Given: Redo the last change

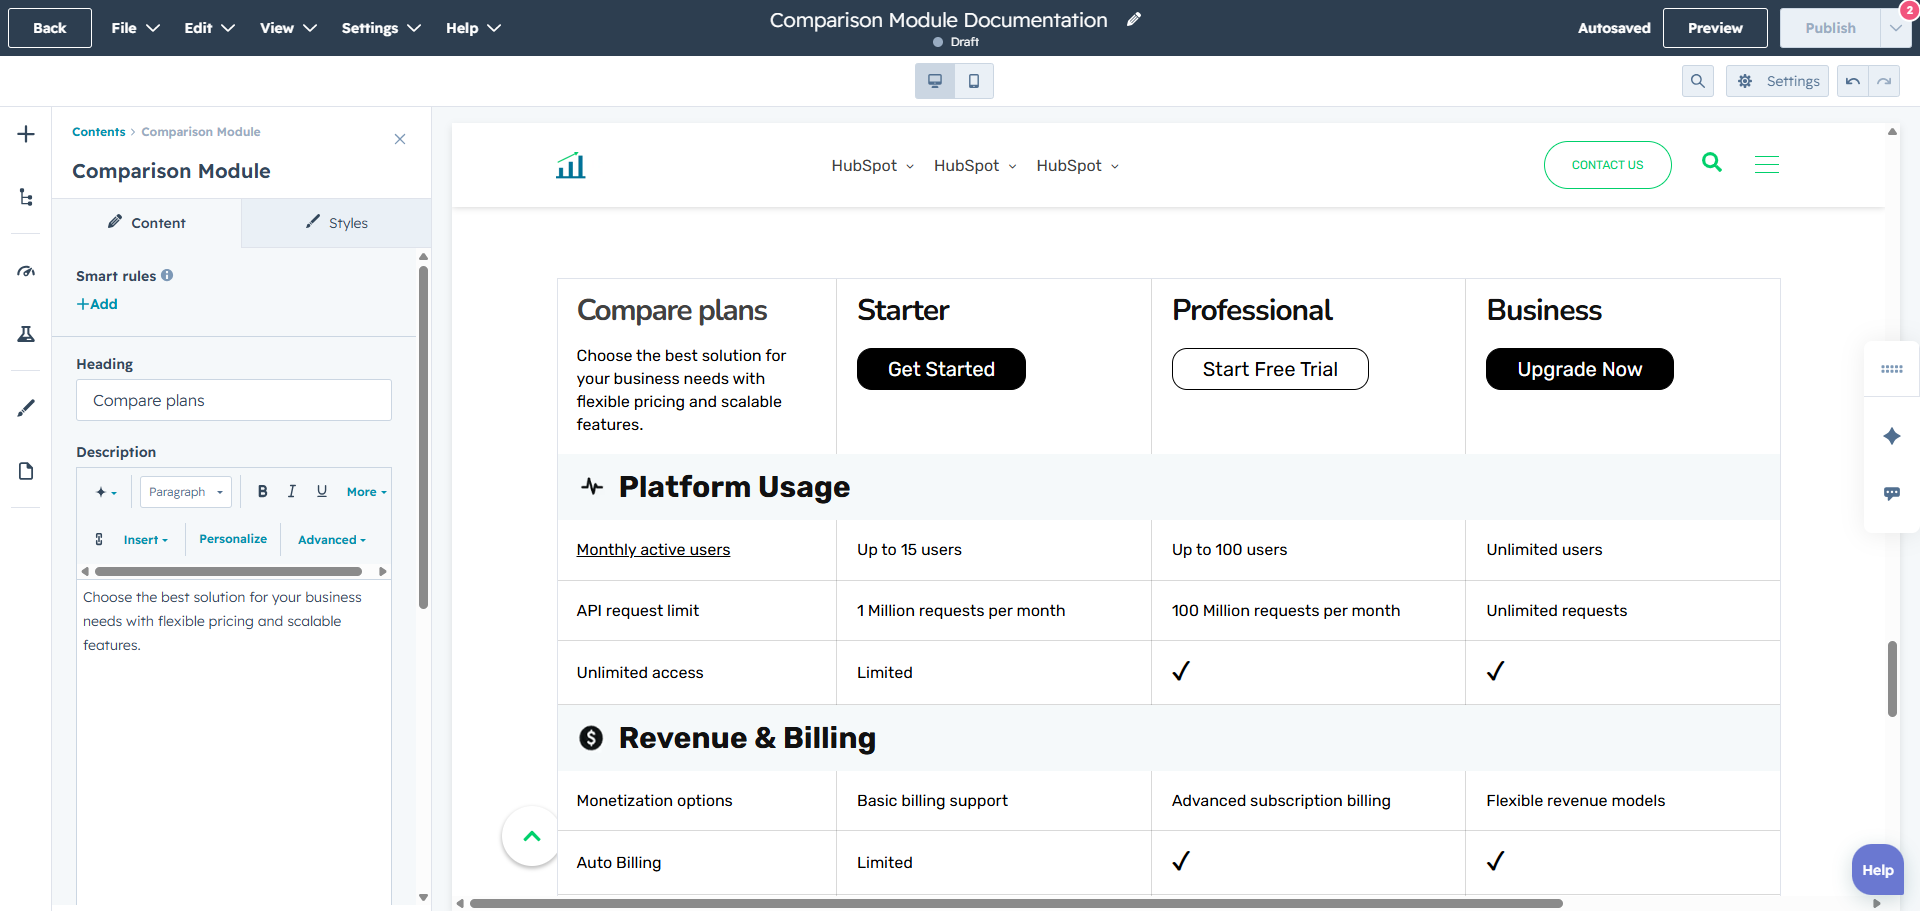Looking at the screenshot, I should click(x=1884, y=81).
